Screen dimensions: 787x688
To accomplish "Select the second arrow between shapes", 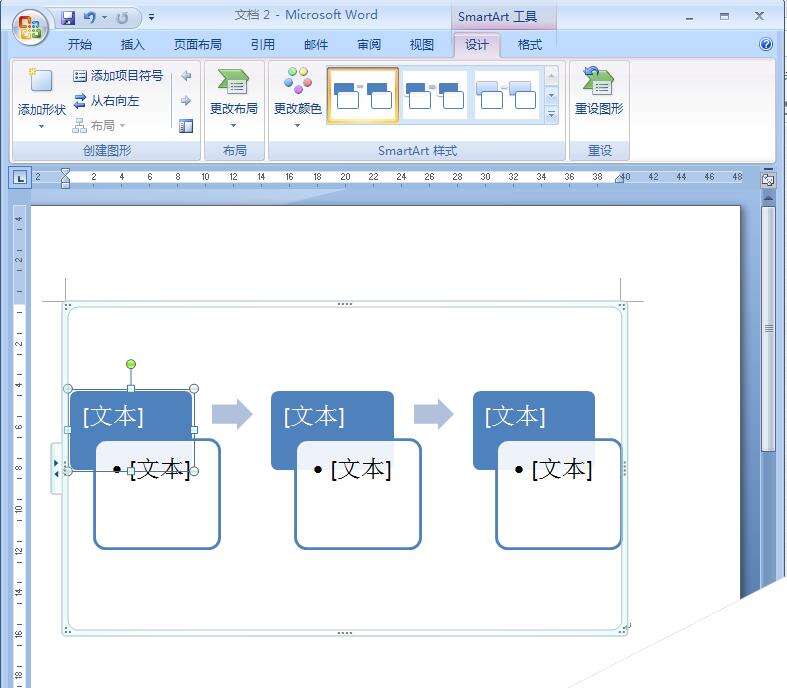I will pyautogui.click(x=434, y=415).
